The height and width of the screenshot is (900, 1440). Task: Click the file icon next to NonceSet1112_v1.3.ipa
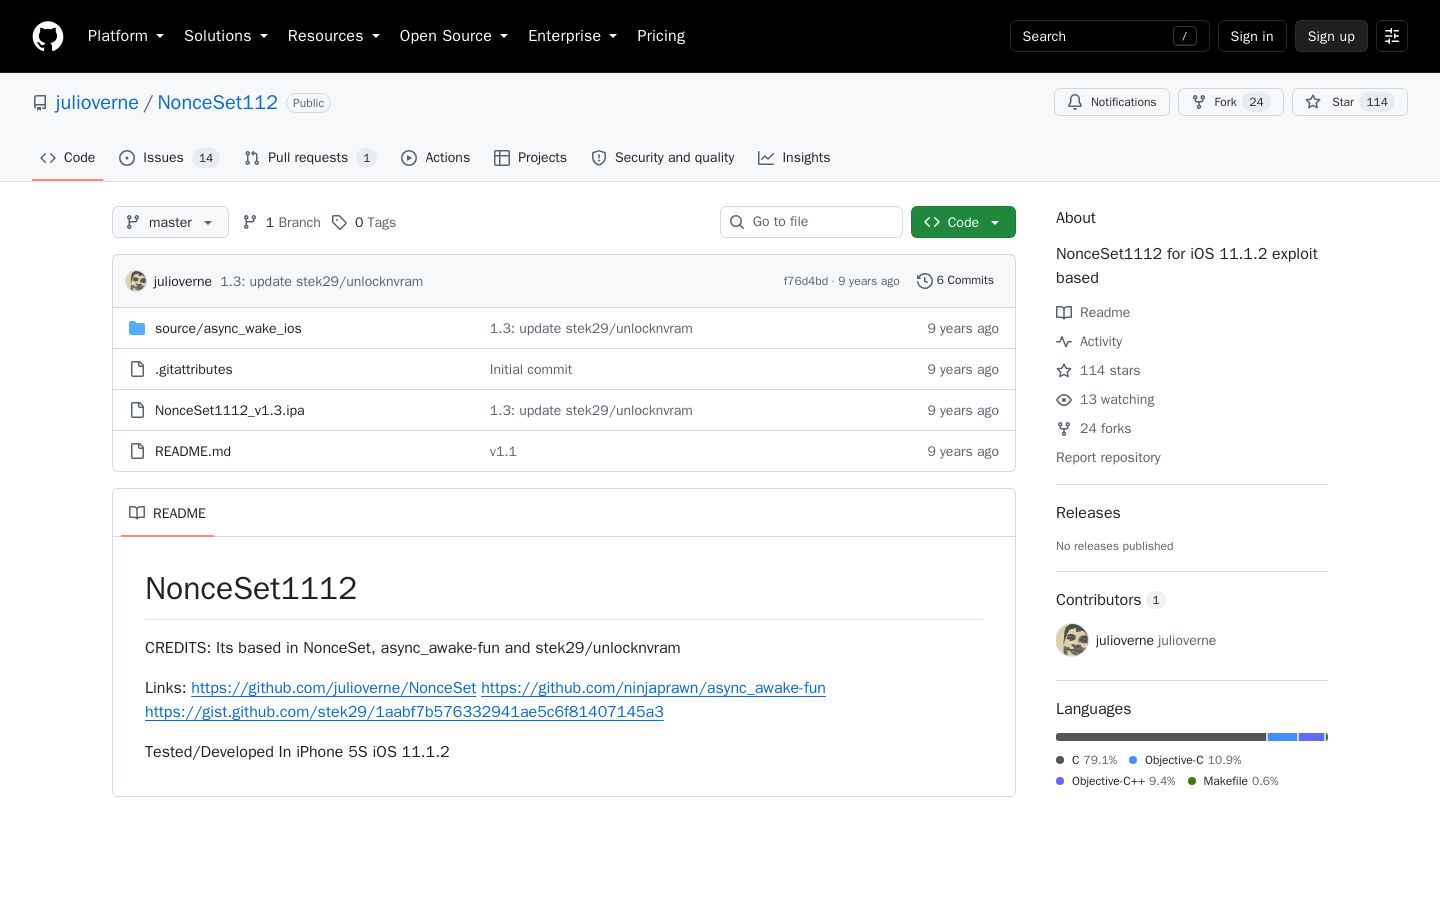(x=137, y=410)
